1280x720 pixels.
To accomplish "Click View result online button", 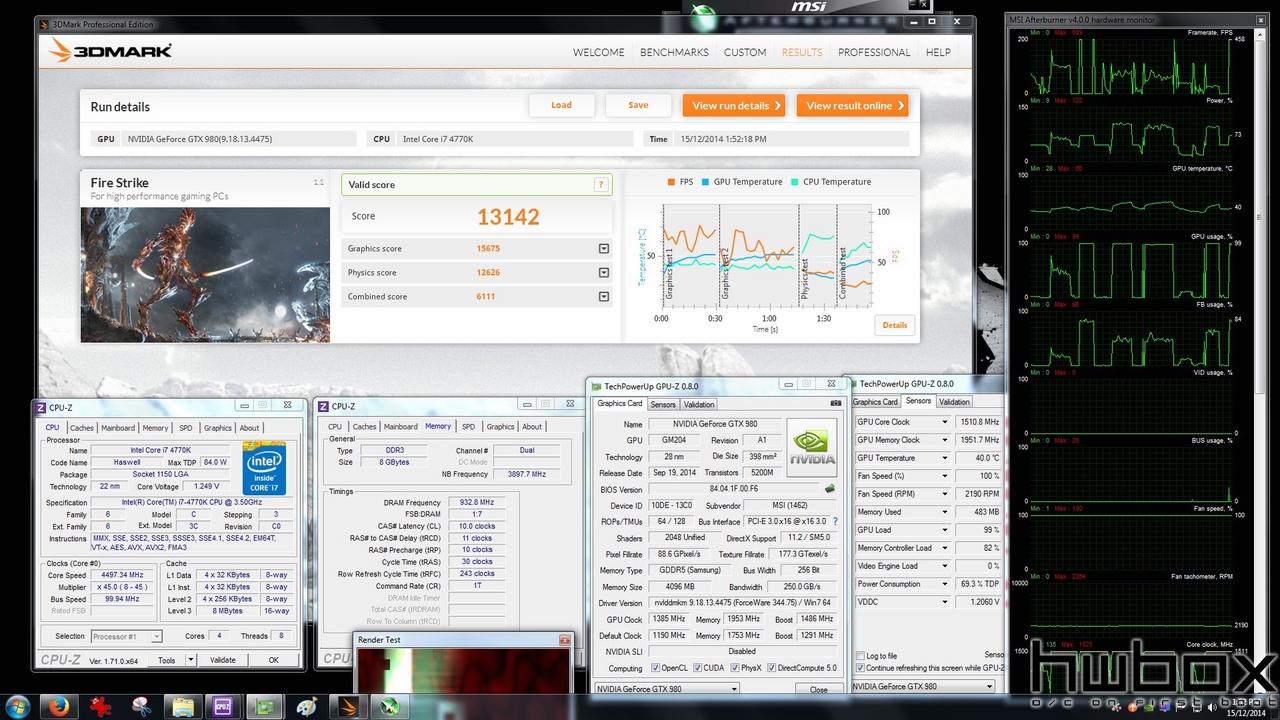I will (853, 105).
